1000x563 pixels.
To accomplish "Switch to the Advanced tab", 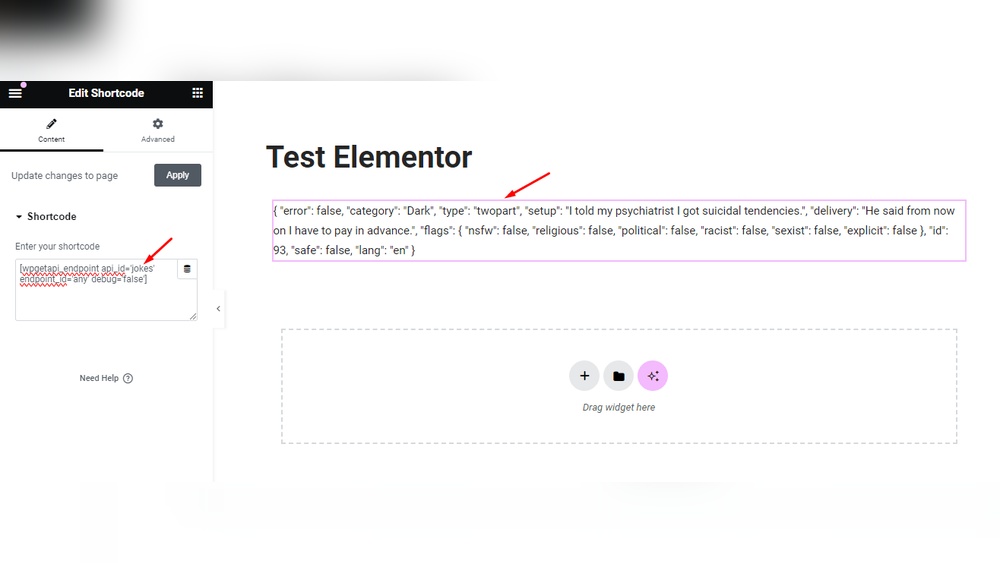I will point(158,130).
